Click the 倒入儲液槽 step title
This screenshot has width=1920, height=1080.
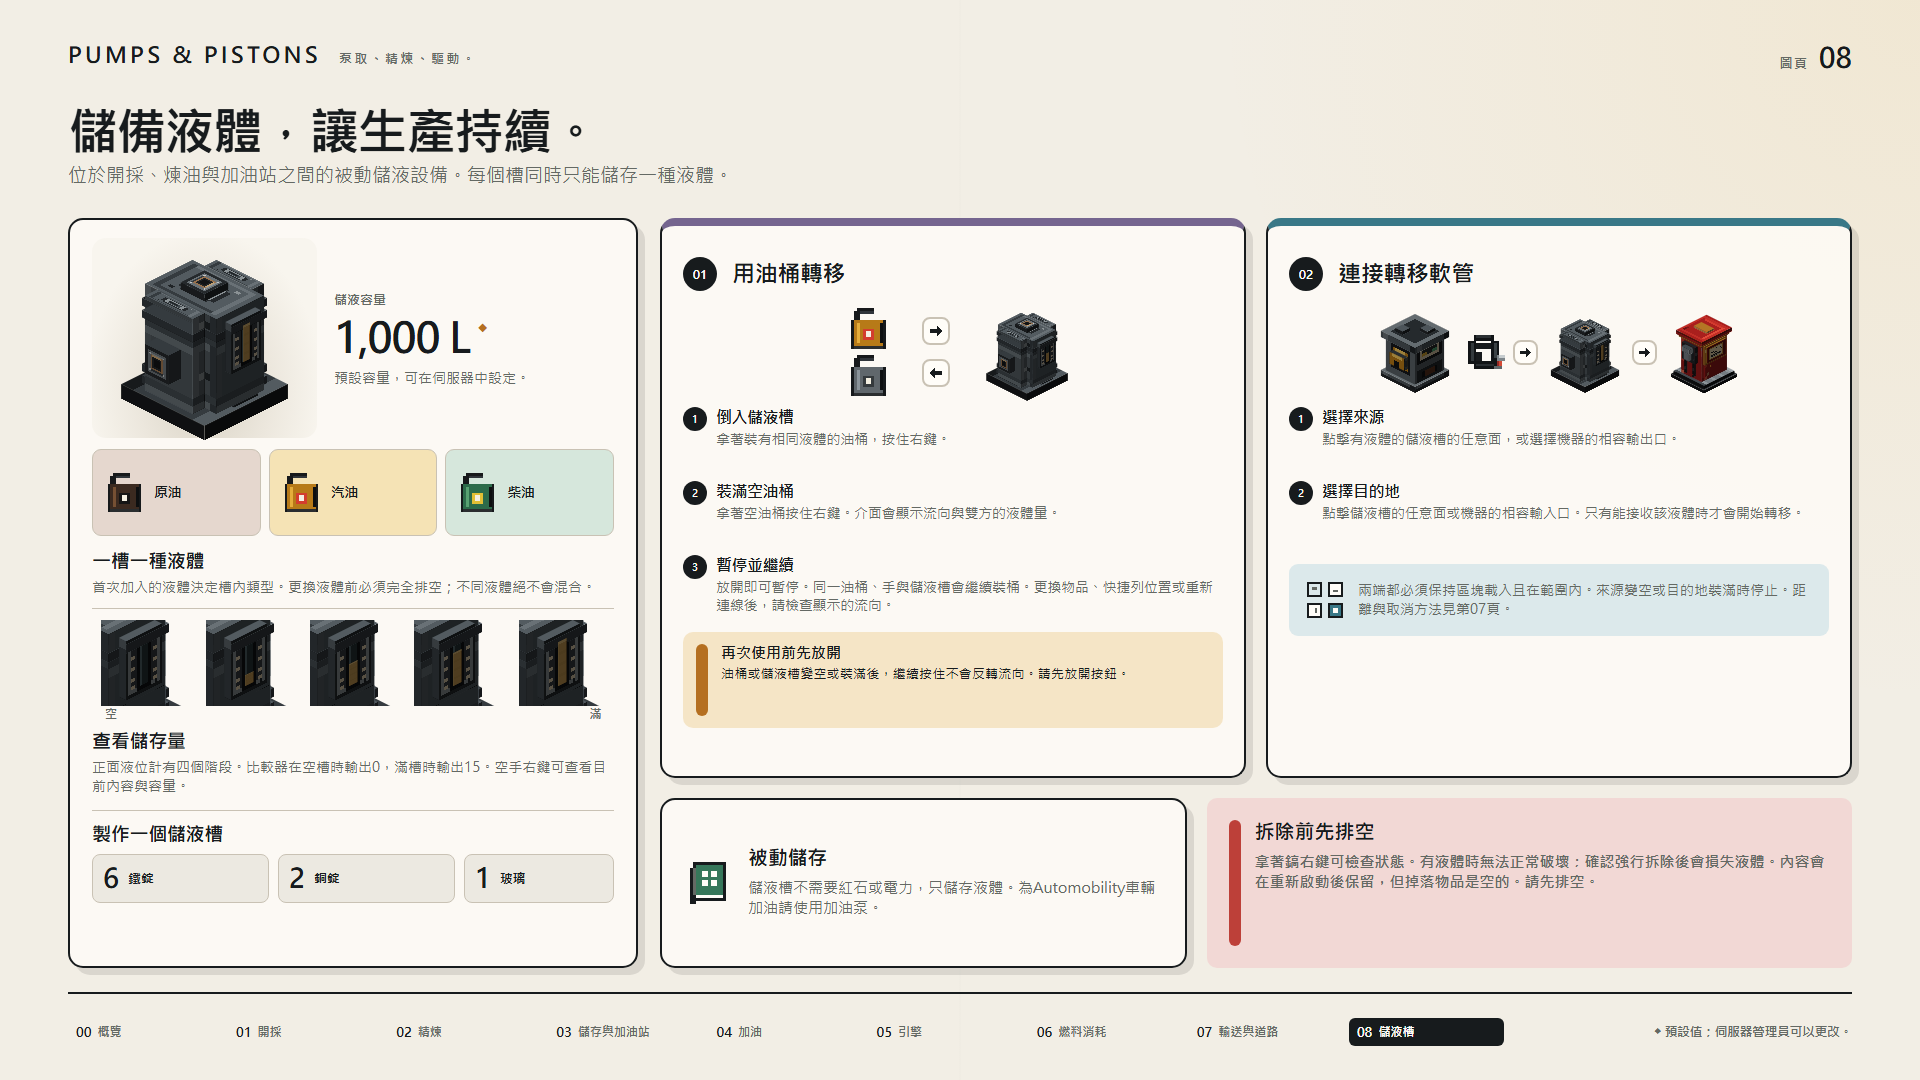(x=755, y=417)
